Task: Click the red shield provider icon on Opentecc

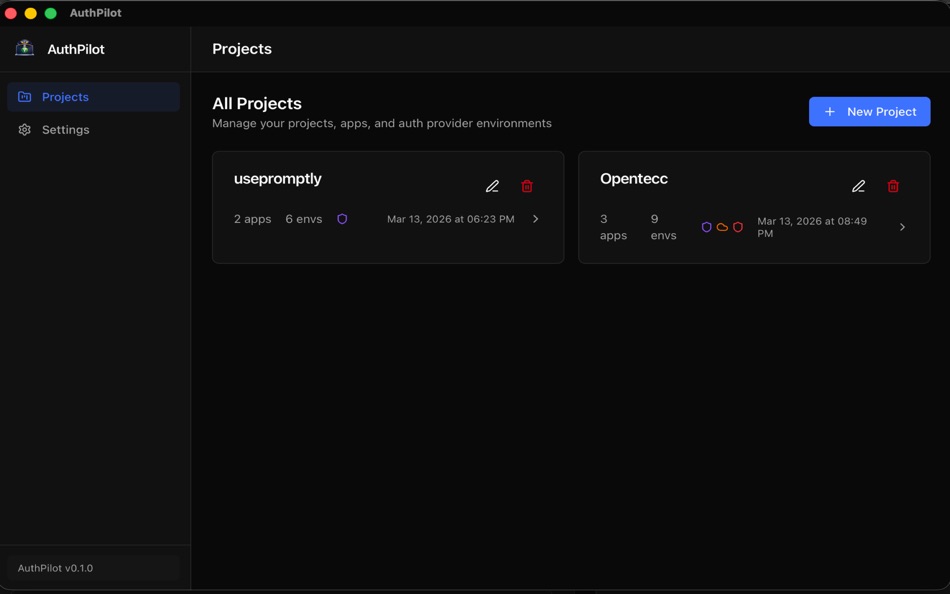Action: coord(738,227)
